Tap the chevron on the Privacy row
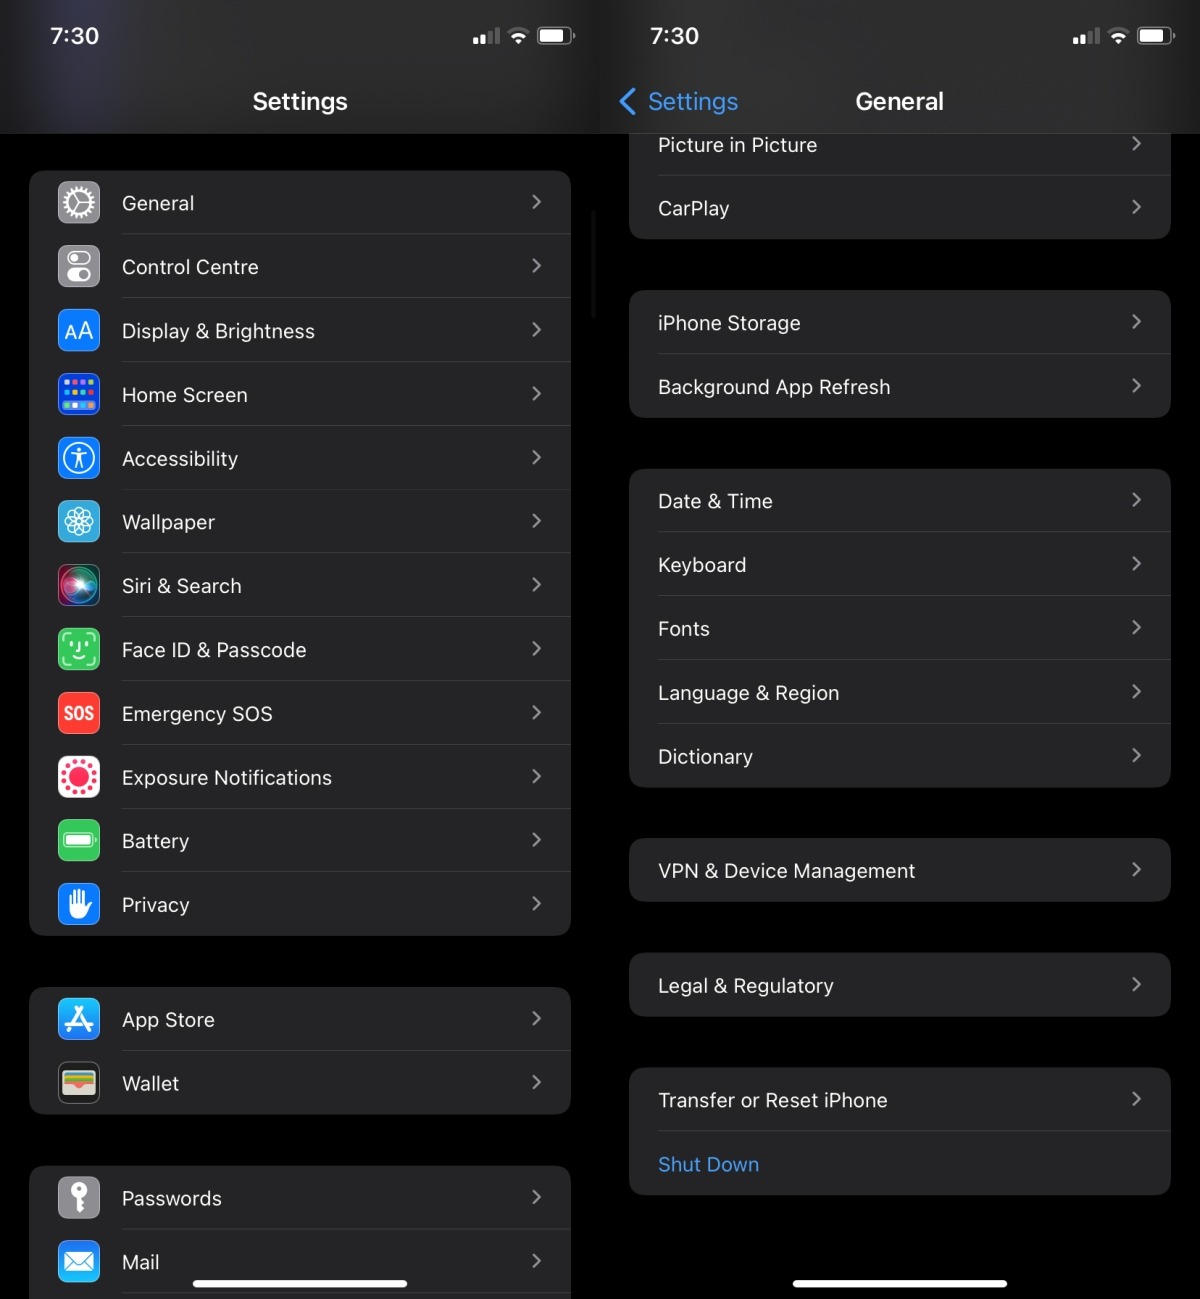 pos(537,904)
